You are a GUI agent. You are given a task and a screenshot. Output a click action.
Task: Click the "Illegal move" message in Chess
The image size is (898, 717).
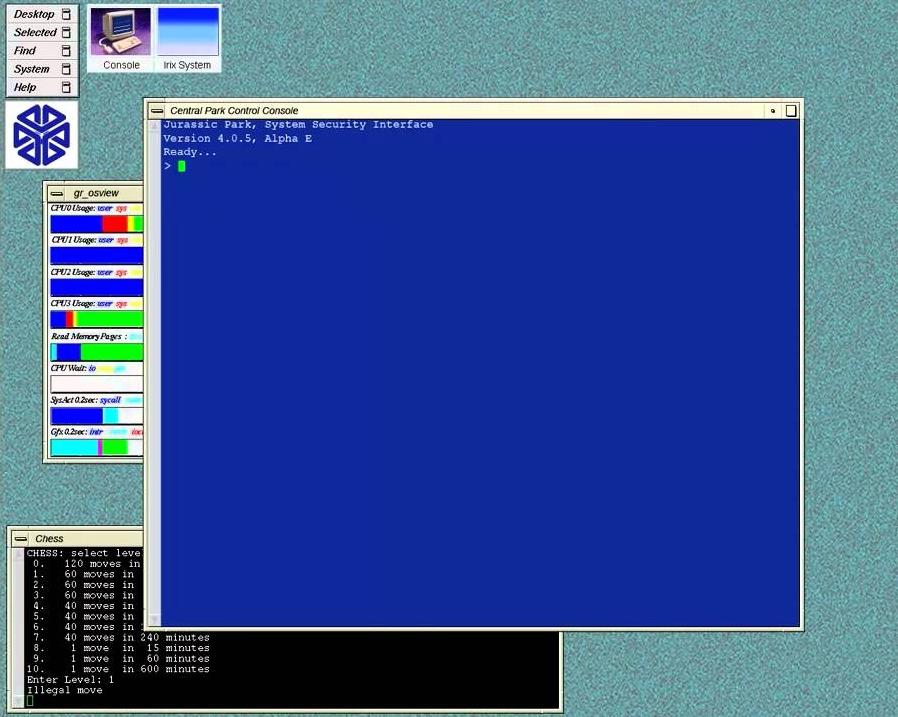point(65,690)
